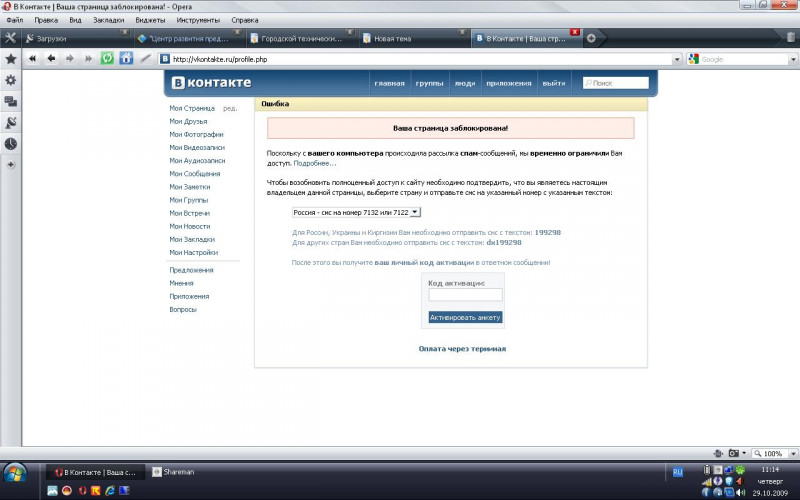This screenshot has width=800, height=500.
Task: Switch to the Городской технически tab
Action: point(301,38)
